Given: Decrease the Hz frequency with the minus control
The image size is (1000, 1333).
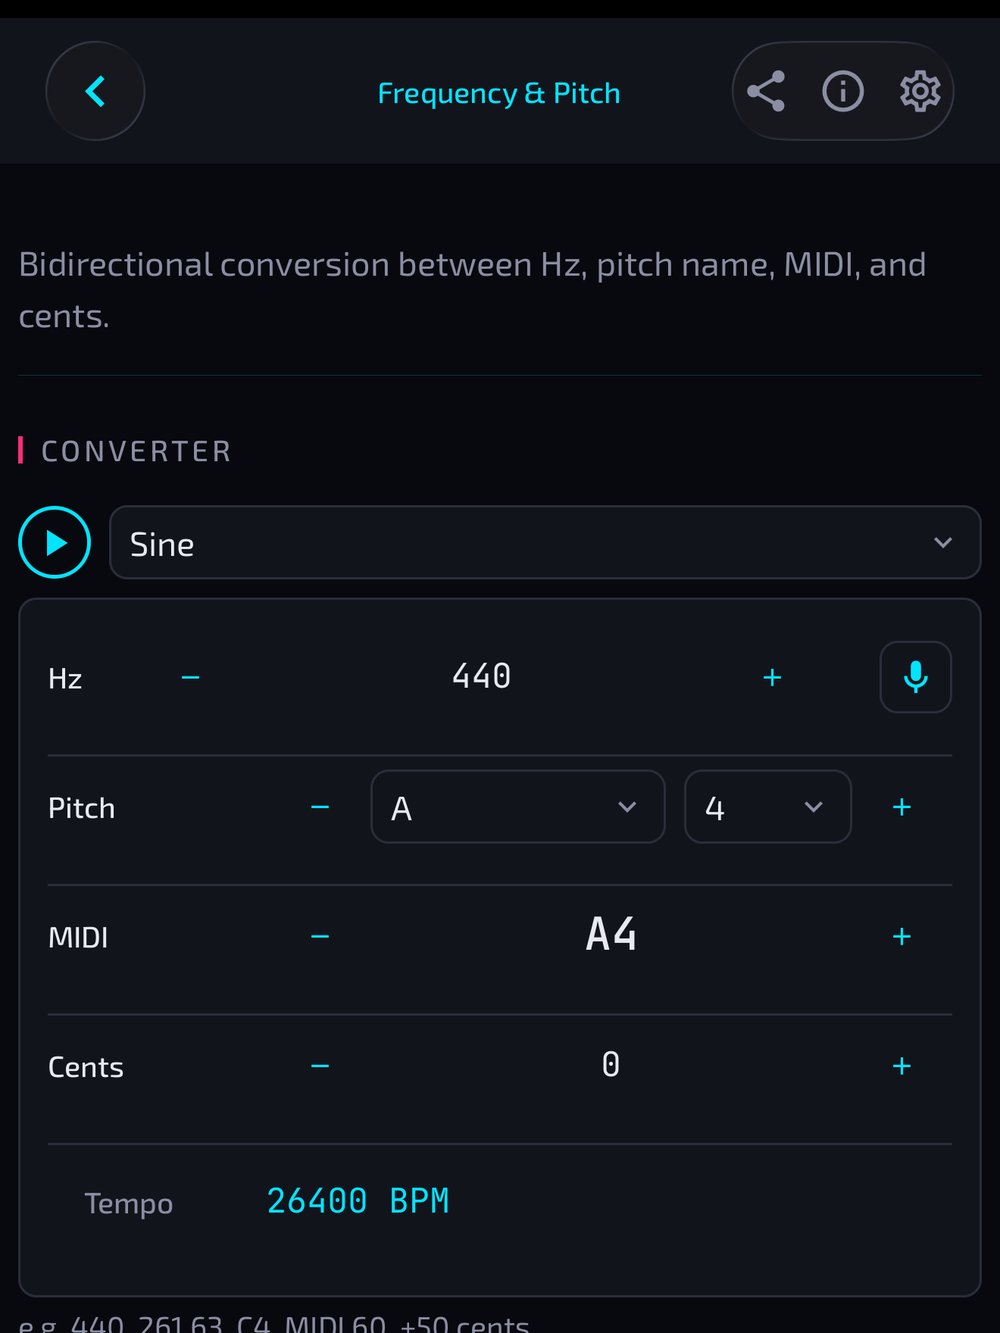Looking at the screenshot, I should (190, 677).
